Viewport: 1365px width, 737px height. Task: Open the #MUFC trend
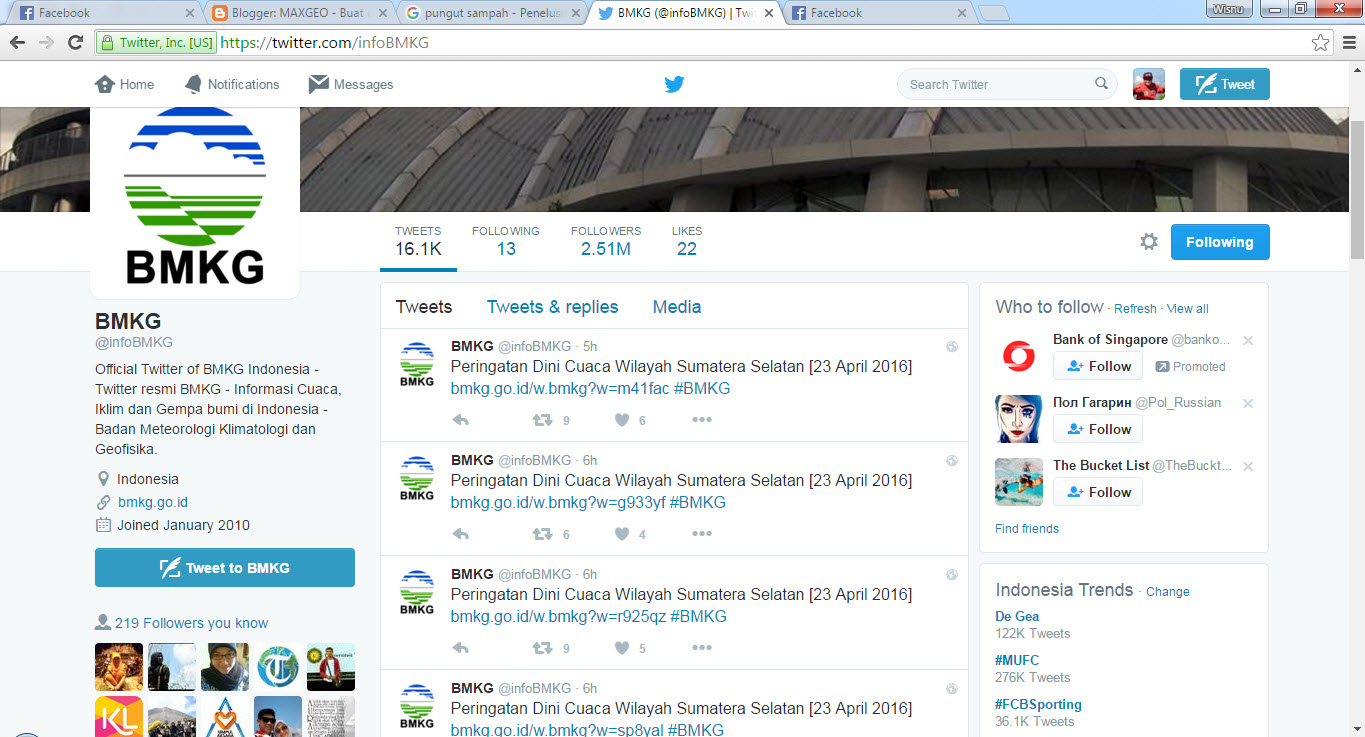point(1015,660)
